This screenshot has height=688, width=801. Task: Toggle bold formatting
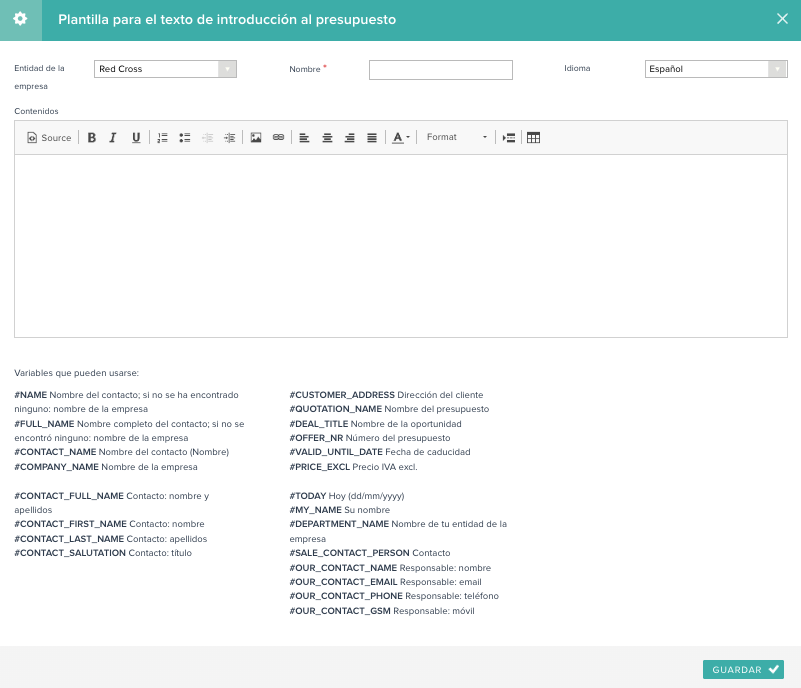pyautogui.click(x=92, y=137)
